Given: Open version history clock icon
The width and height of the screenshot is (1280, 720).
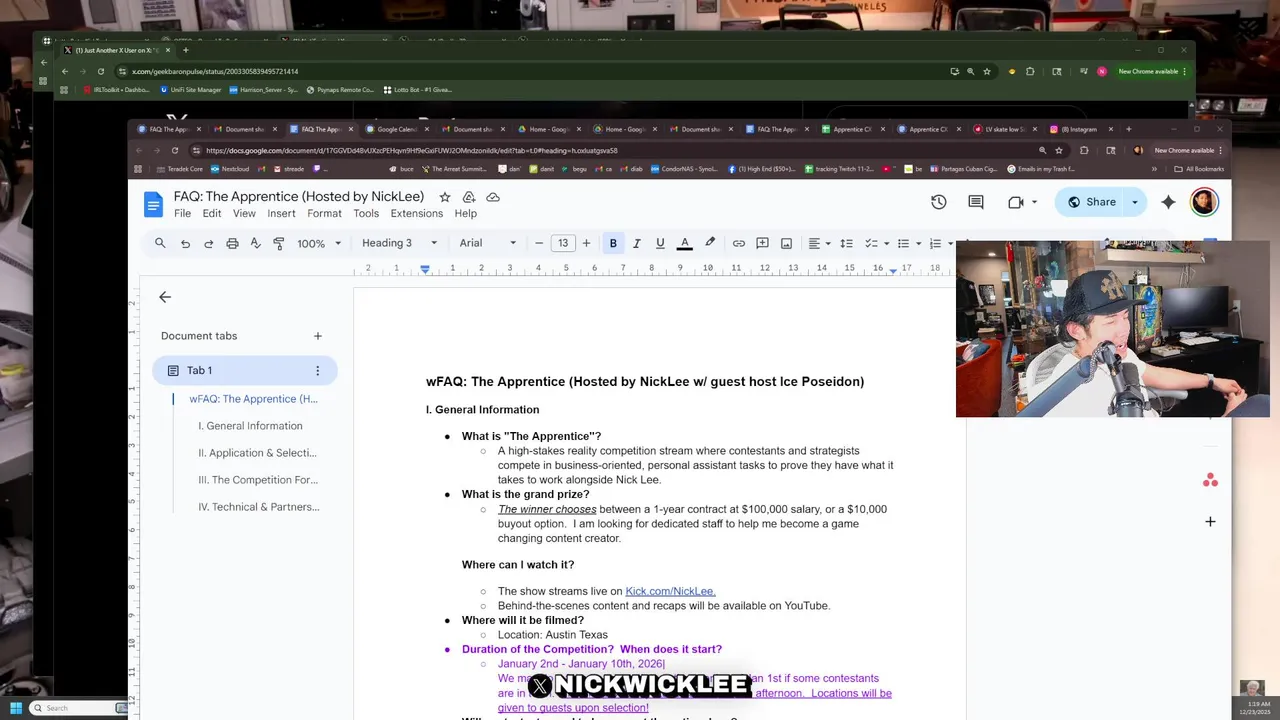Looking at the screenshot, I should [938, 202].
